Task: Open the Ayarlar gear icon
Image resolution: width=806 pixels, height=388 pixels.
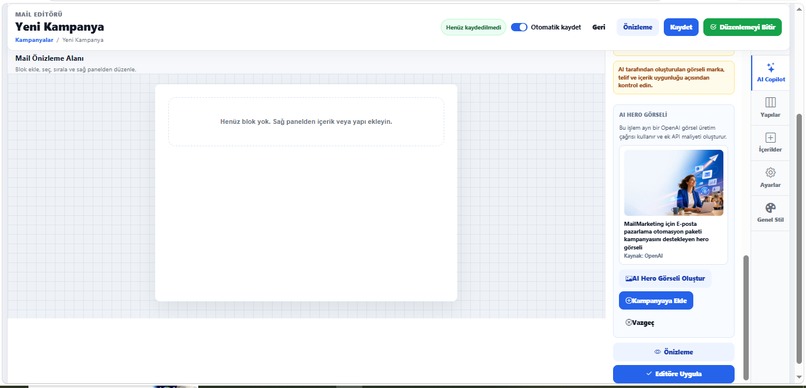Action: [x=770, y=172]
